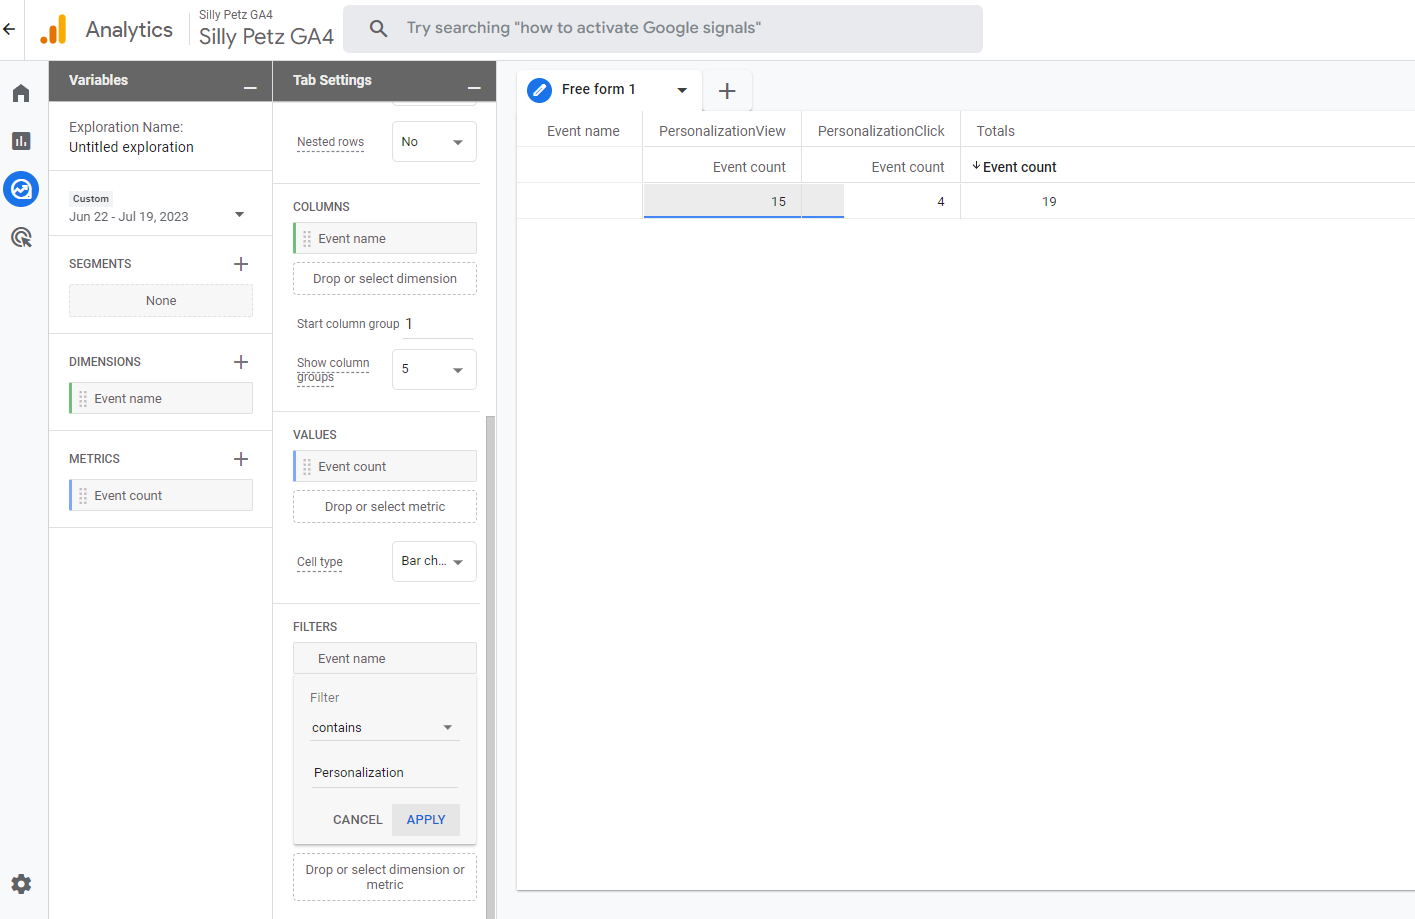Click the Nested rows label
Screen dimensions: 1415x919
tap(330, 142)
